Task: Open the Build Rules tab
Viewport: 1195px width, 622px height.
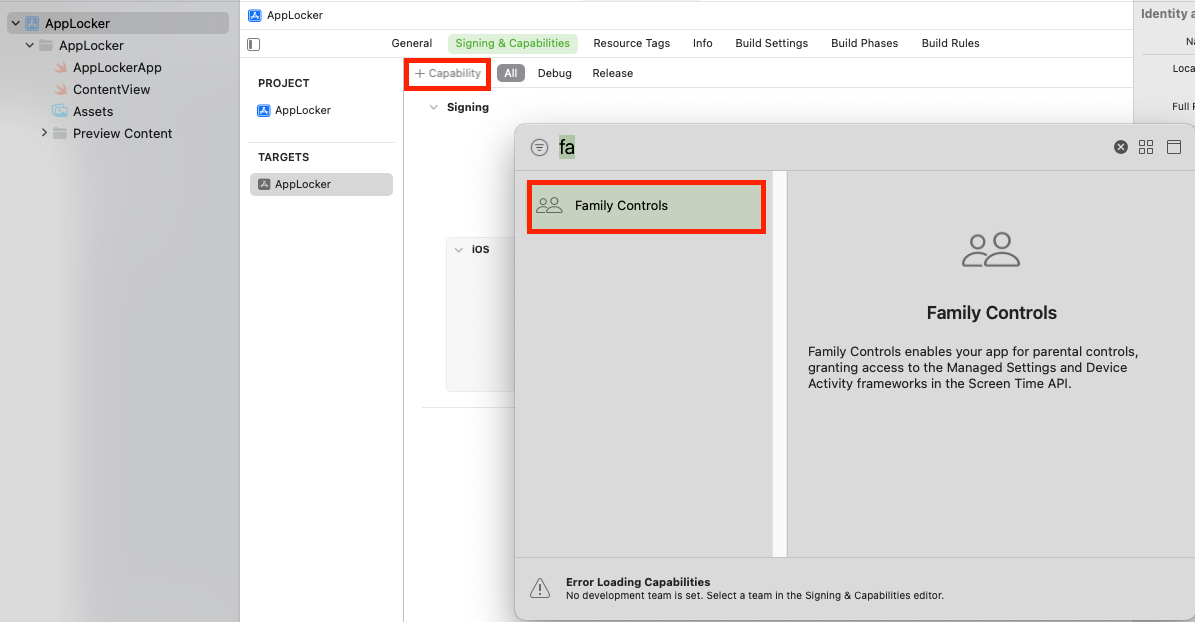Action: coord(950,43)
